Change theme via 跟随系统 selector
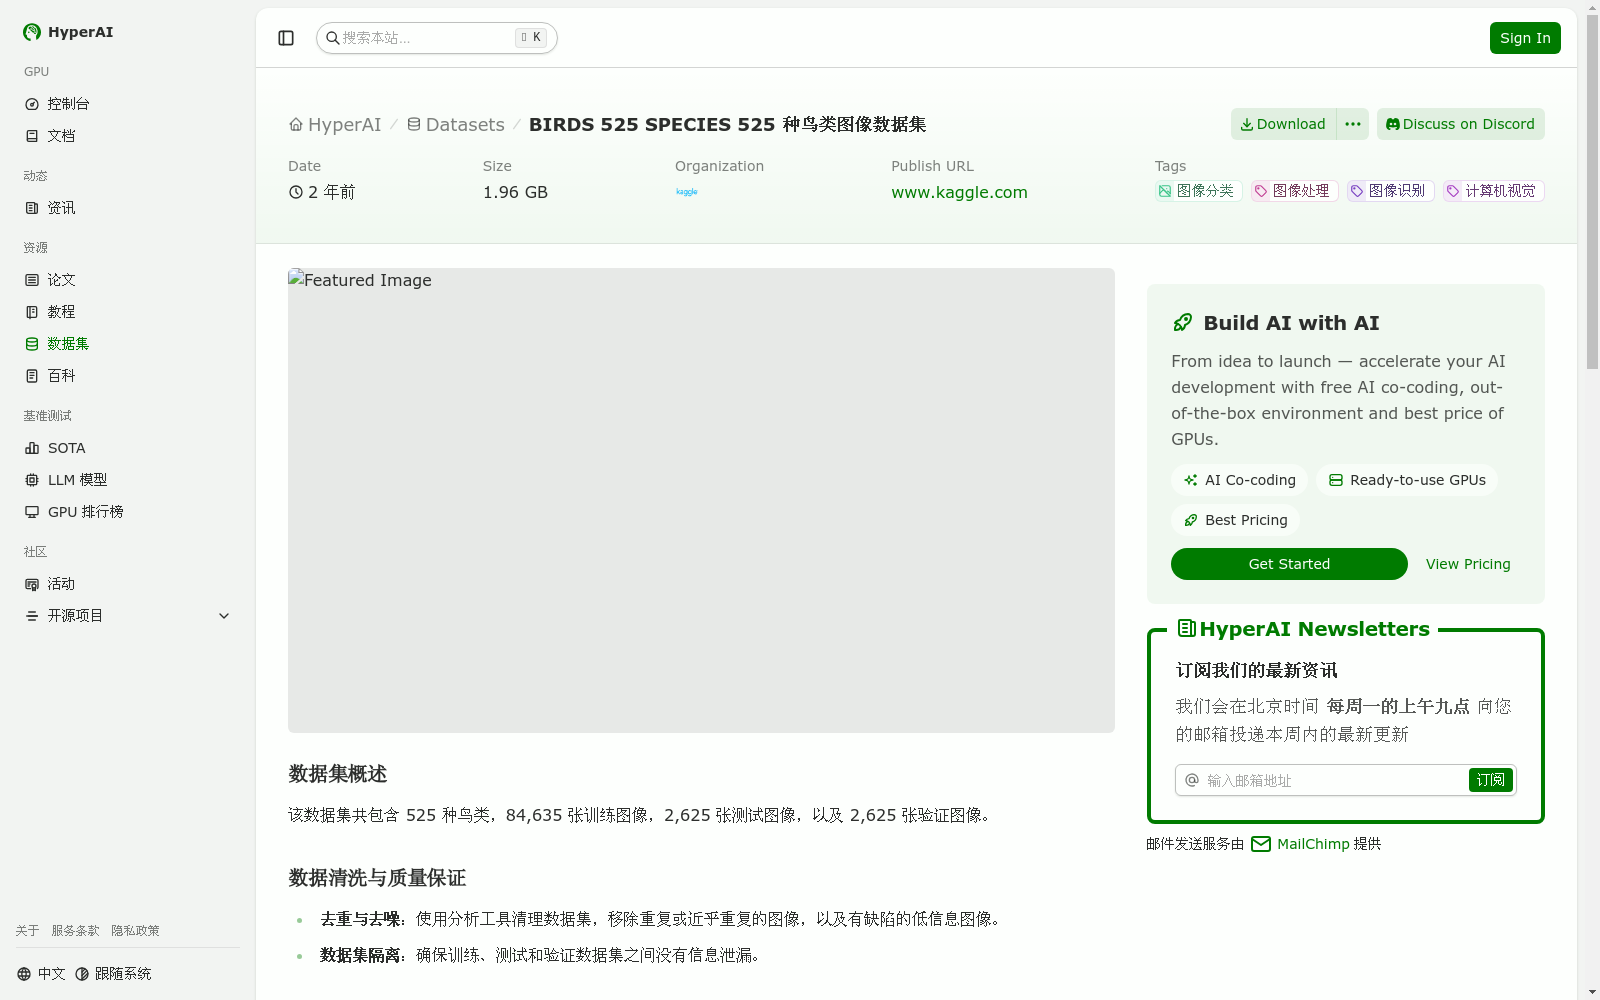 113,974
